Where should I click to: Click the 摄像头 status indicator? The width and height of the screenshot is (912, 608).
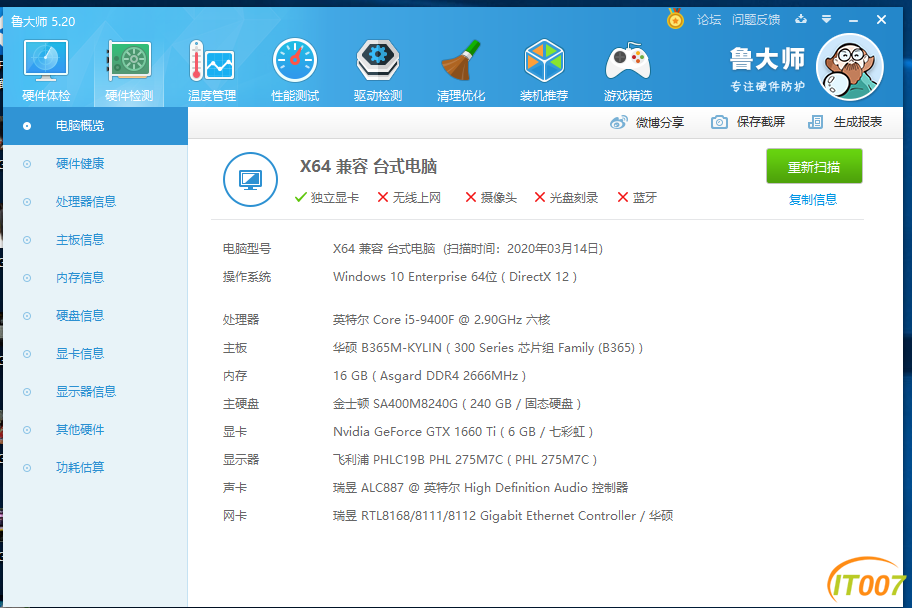tap(491, 198)
